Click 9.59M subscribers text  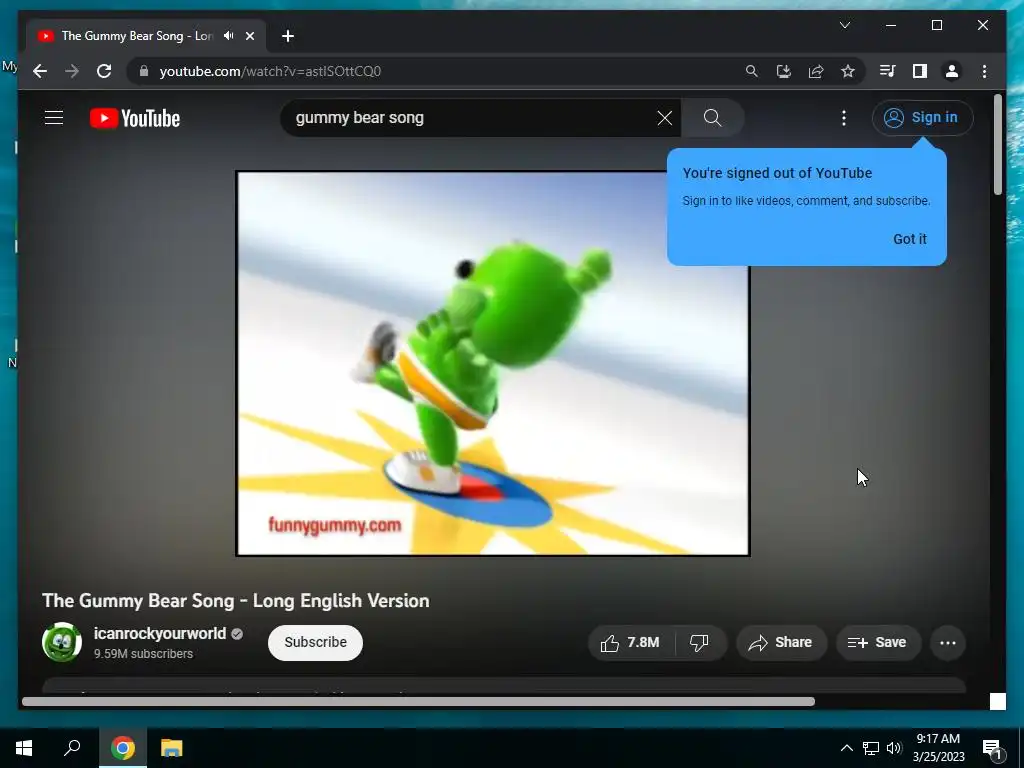143,654
